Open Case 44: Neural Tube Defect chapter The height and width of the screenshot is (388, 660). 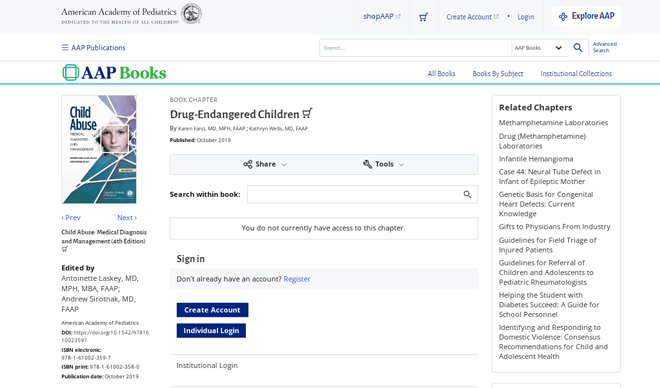pyautogui.click(x=550, y=177)
